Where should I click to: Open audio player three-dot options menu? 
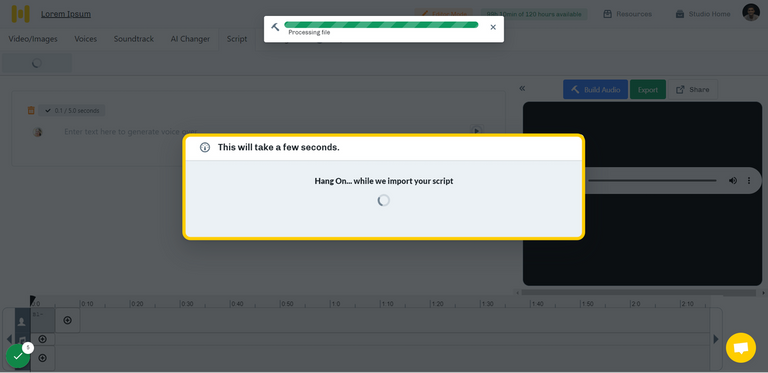click(x=748, y=181)
